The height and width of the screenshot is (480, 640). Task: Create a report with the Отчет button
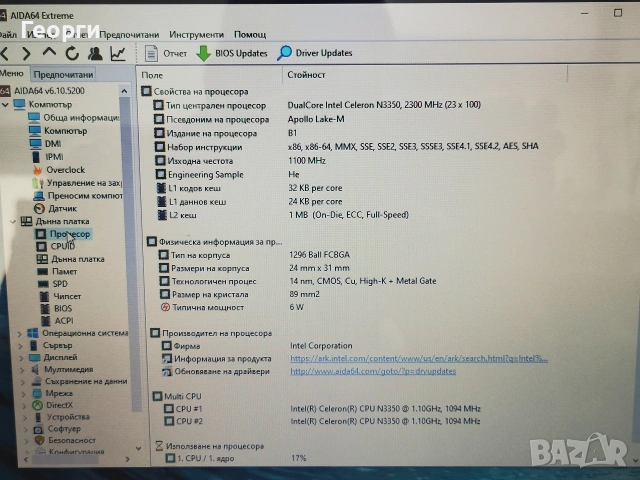166,53
